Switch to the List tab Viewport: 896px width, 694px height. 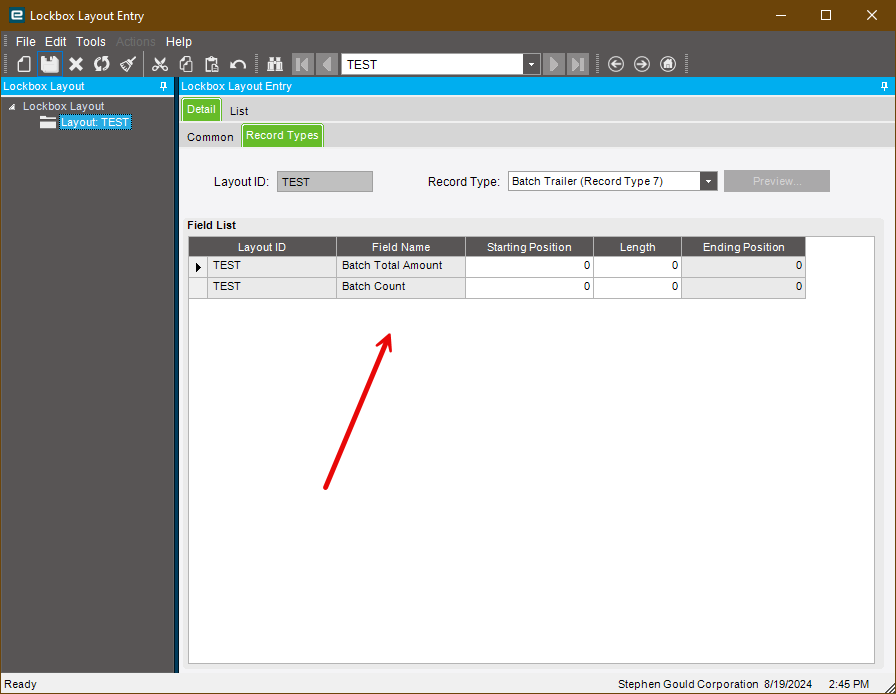point(239,111)
